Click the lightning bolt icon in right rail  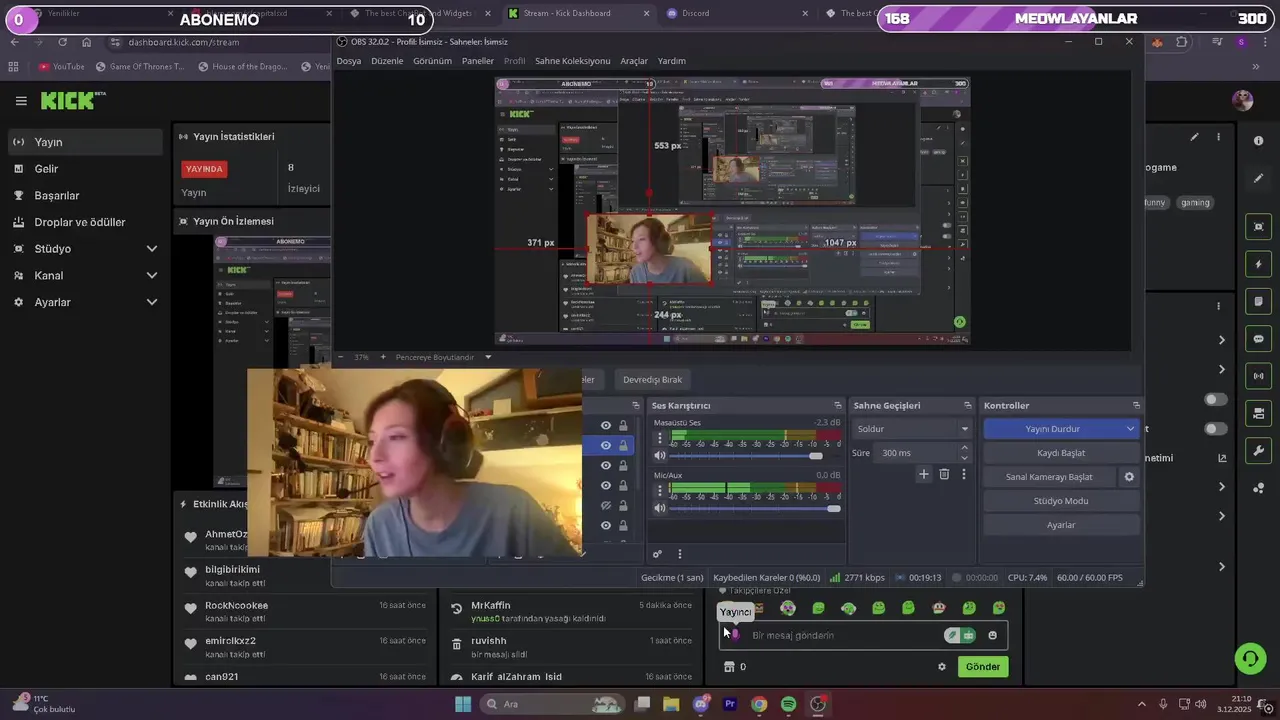coord(1259,264)
